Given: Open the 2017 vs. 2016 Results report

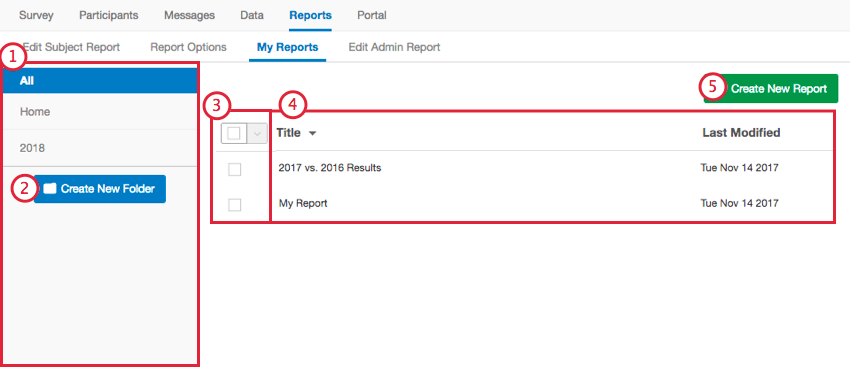Looking at the screenshot, I should click(330, 168).
